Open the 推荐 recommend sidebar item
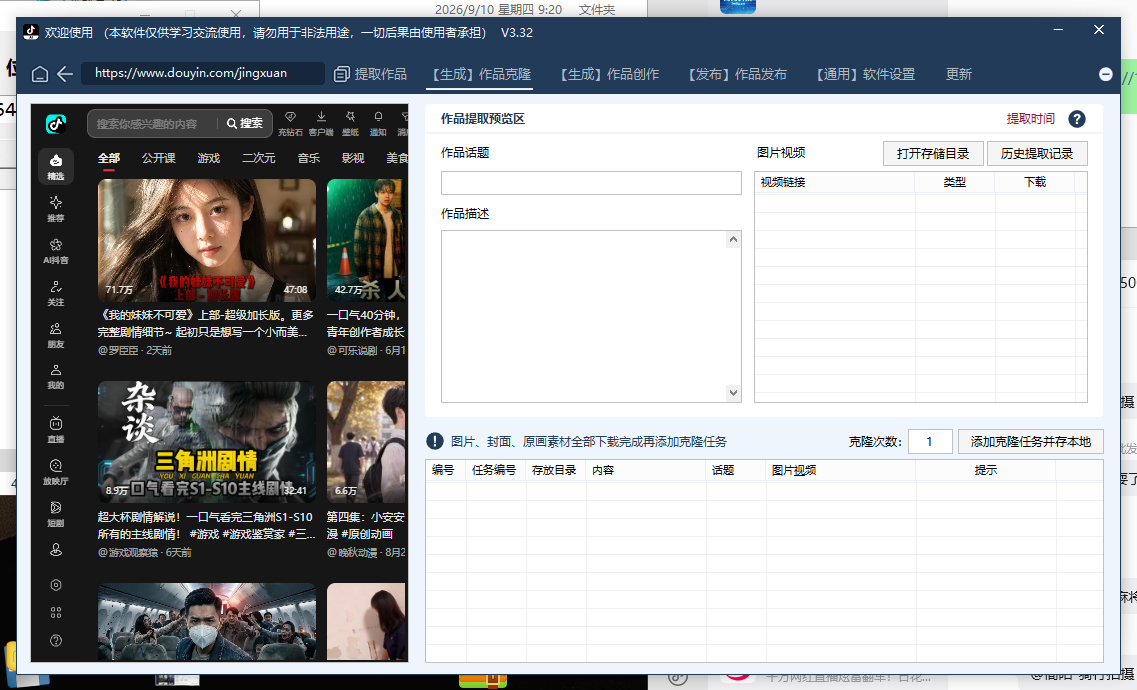1137x690 pixels. pos(56,209)
